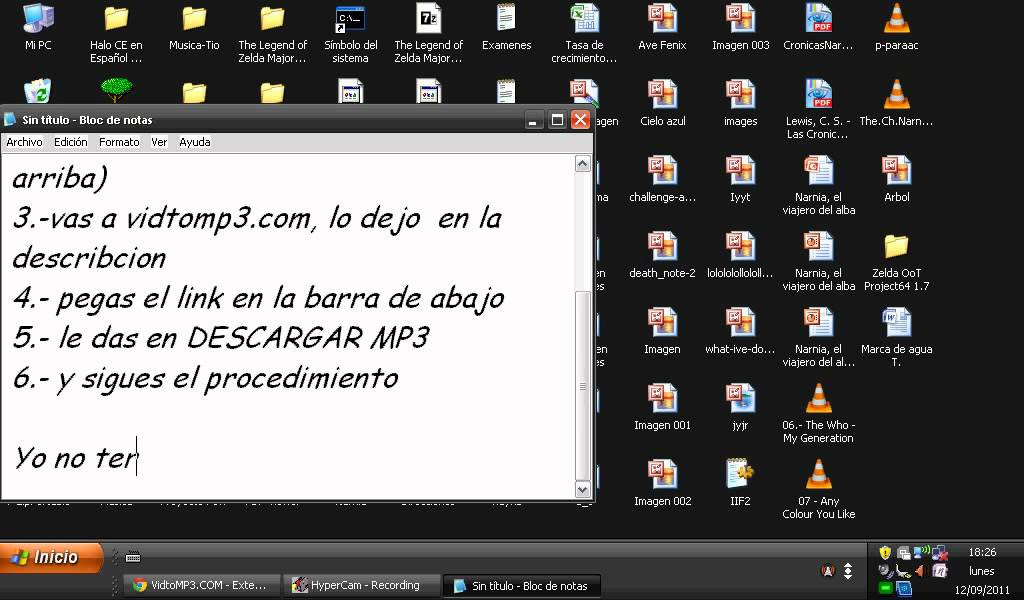Minimize the Bloc de notas window
This screenshot has height=600, width=1024.
click(534, 120)
